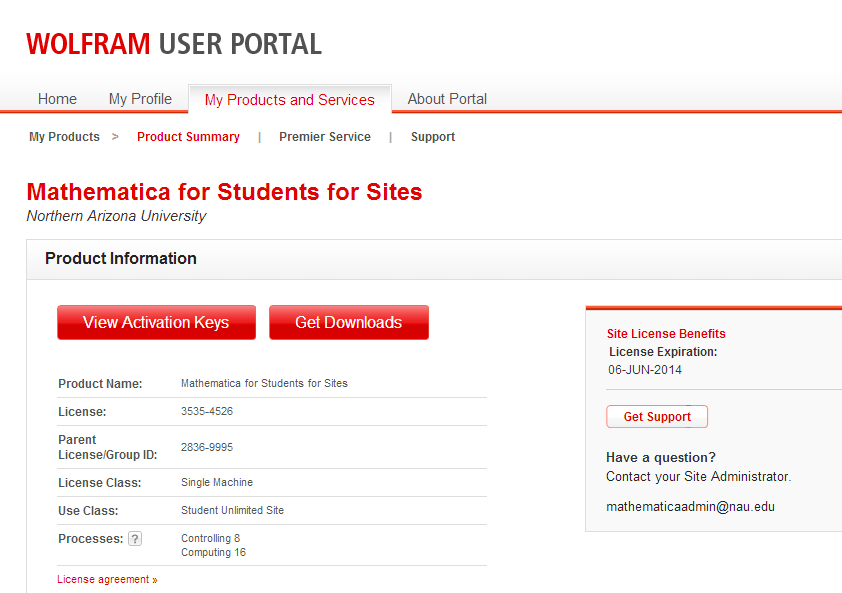Click the Site License Benefits heading

tap(666, 334)
